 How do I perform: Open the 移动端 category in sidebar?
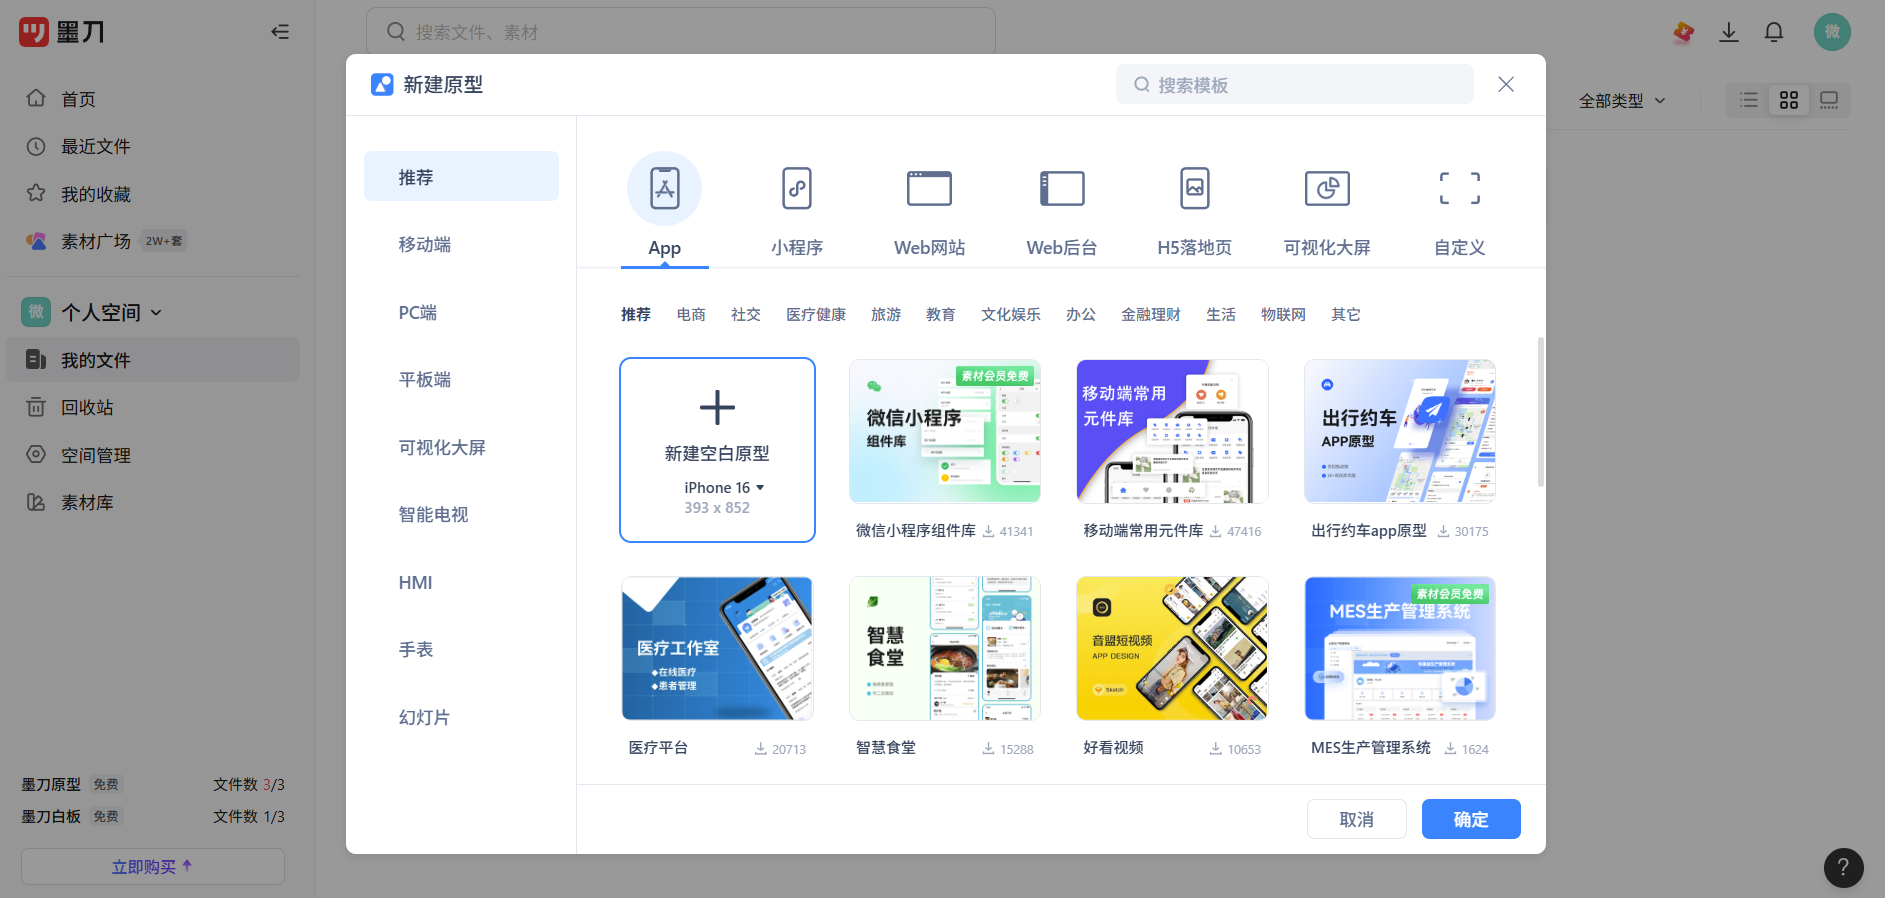pos(425,245)
